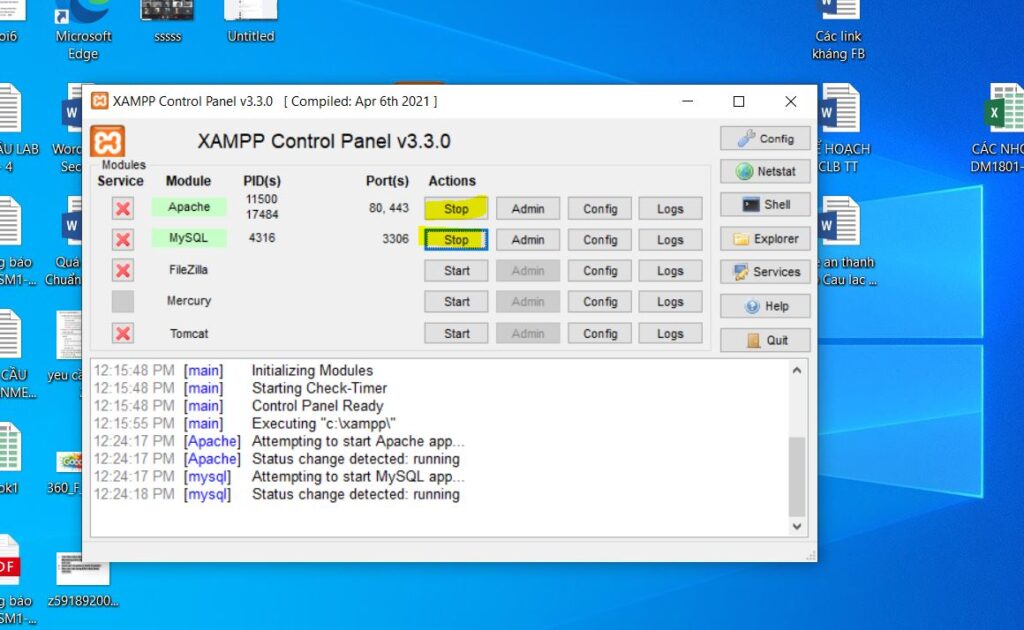1024x630 pixels.
Task: Open the MySQL Config menu
Action: point(600,240)
